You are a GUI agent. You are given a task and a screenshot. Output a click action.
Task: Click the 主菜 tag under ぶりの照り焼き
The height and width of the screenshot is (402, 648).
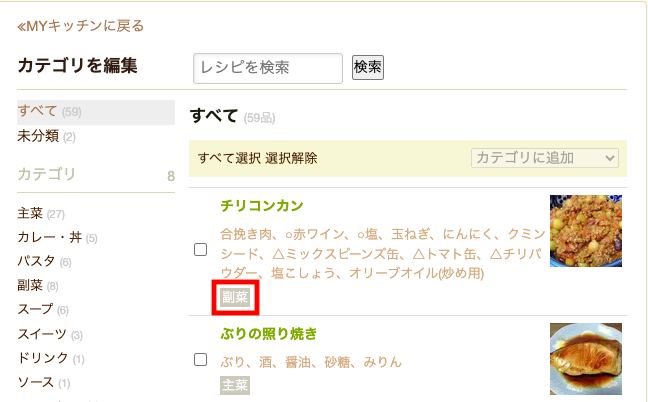[235, 385]
